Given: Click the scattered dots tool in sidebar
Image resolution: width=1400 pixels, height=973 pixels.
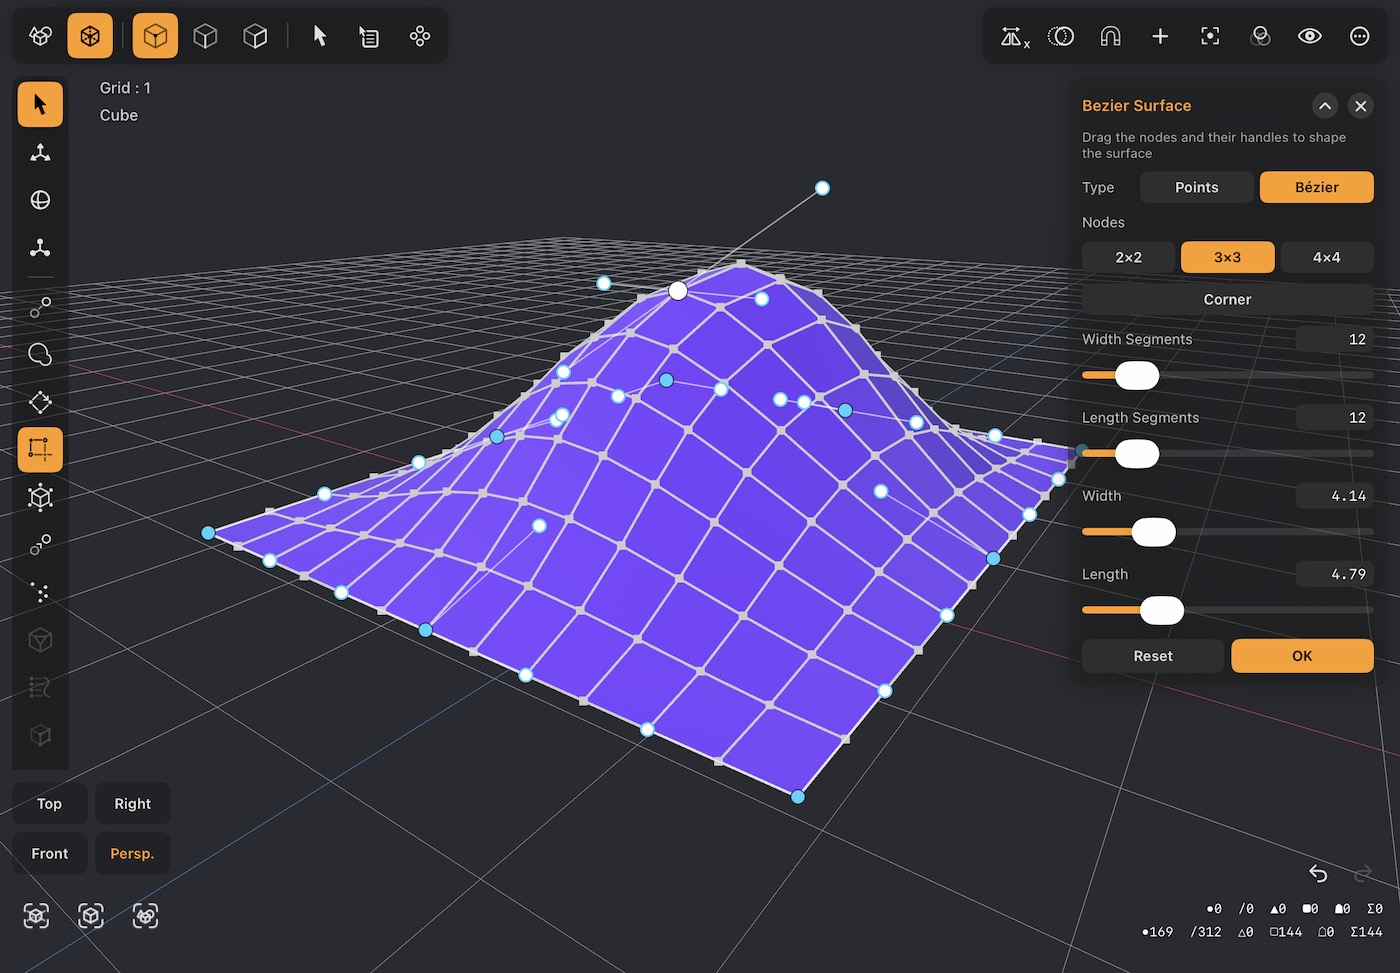Looking at the screenshot, I should pos(40,592).
